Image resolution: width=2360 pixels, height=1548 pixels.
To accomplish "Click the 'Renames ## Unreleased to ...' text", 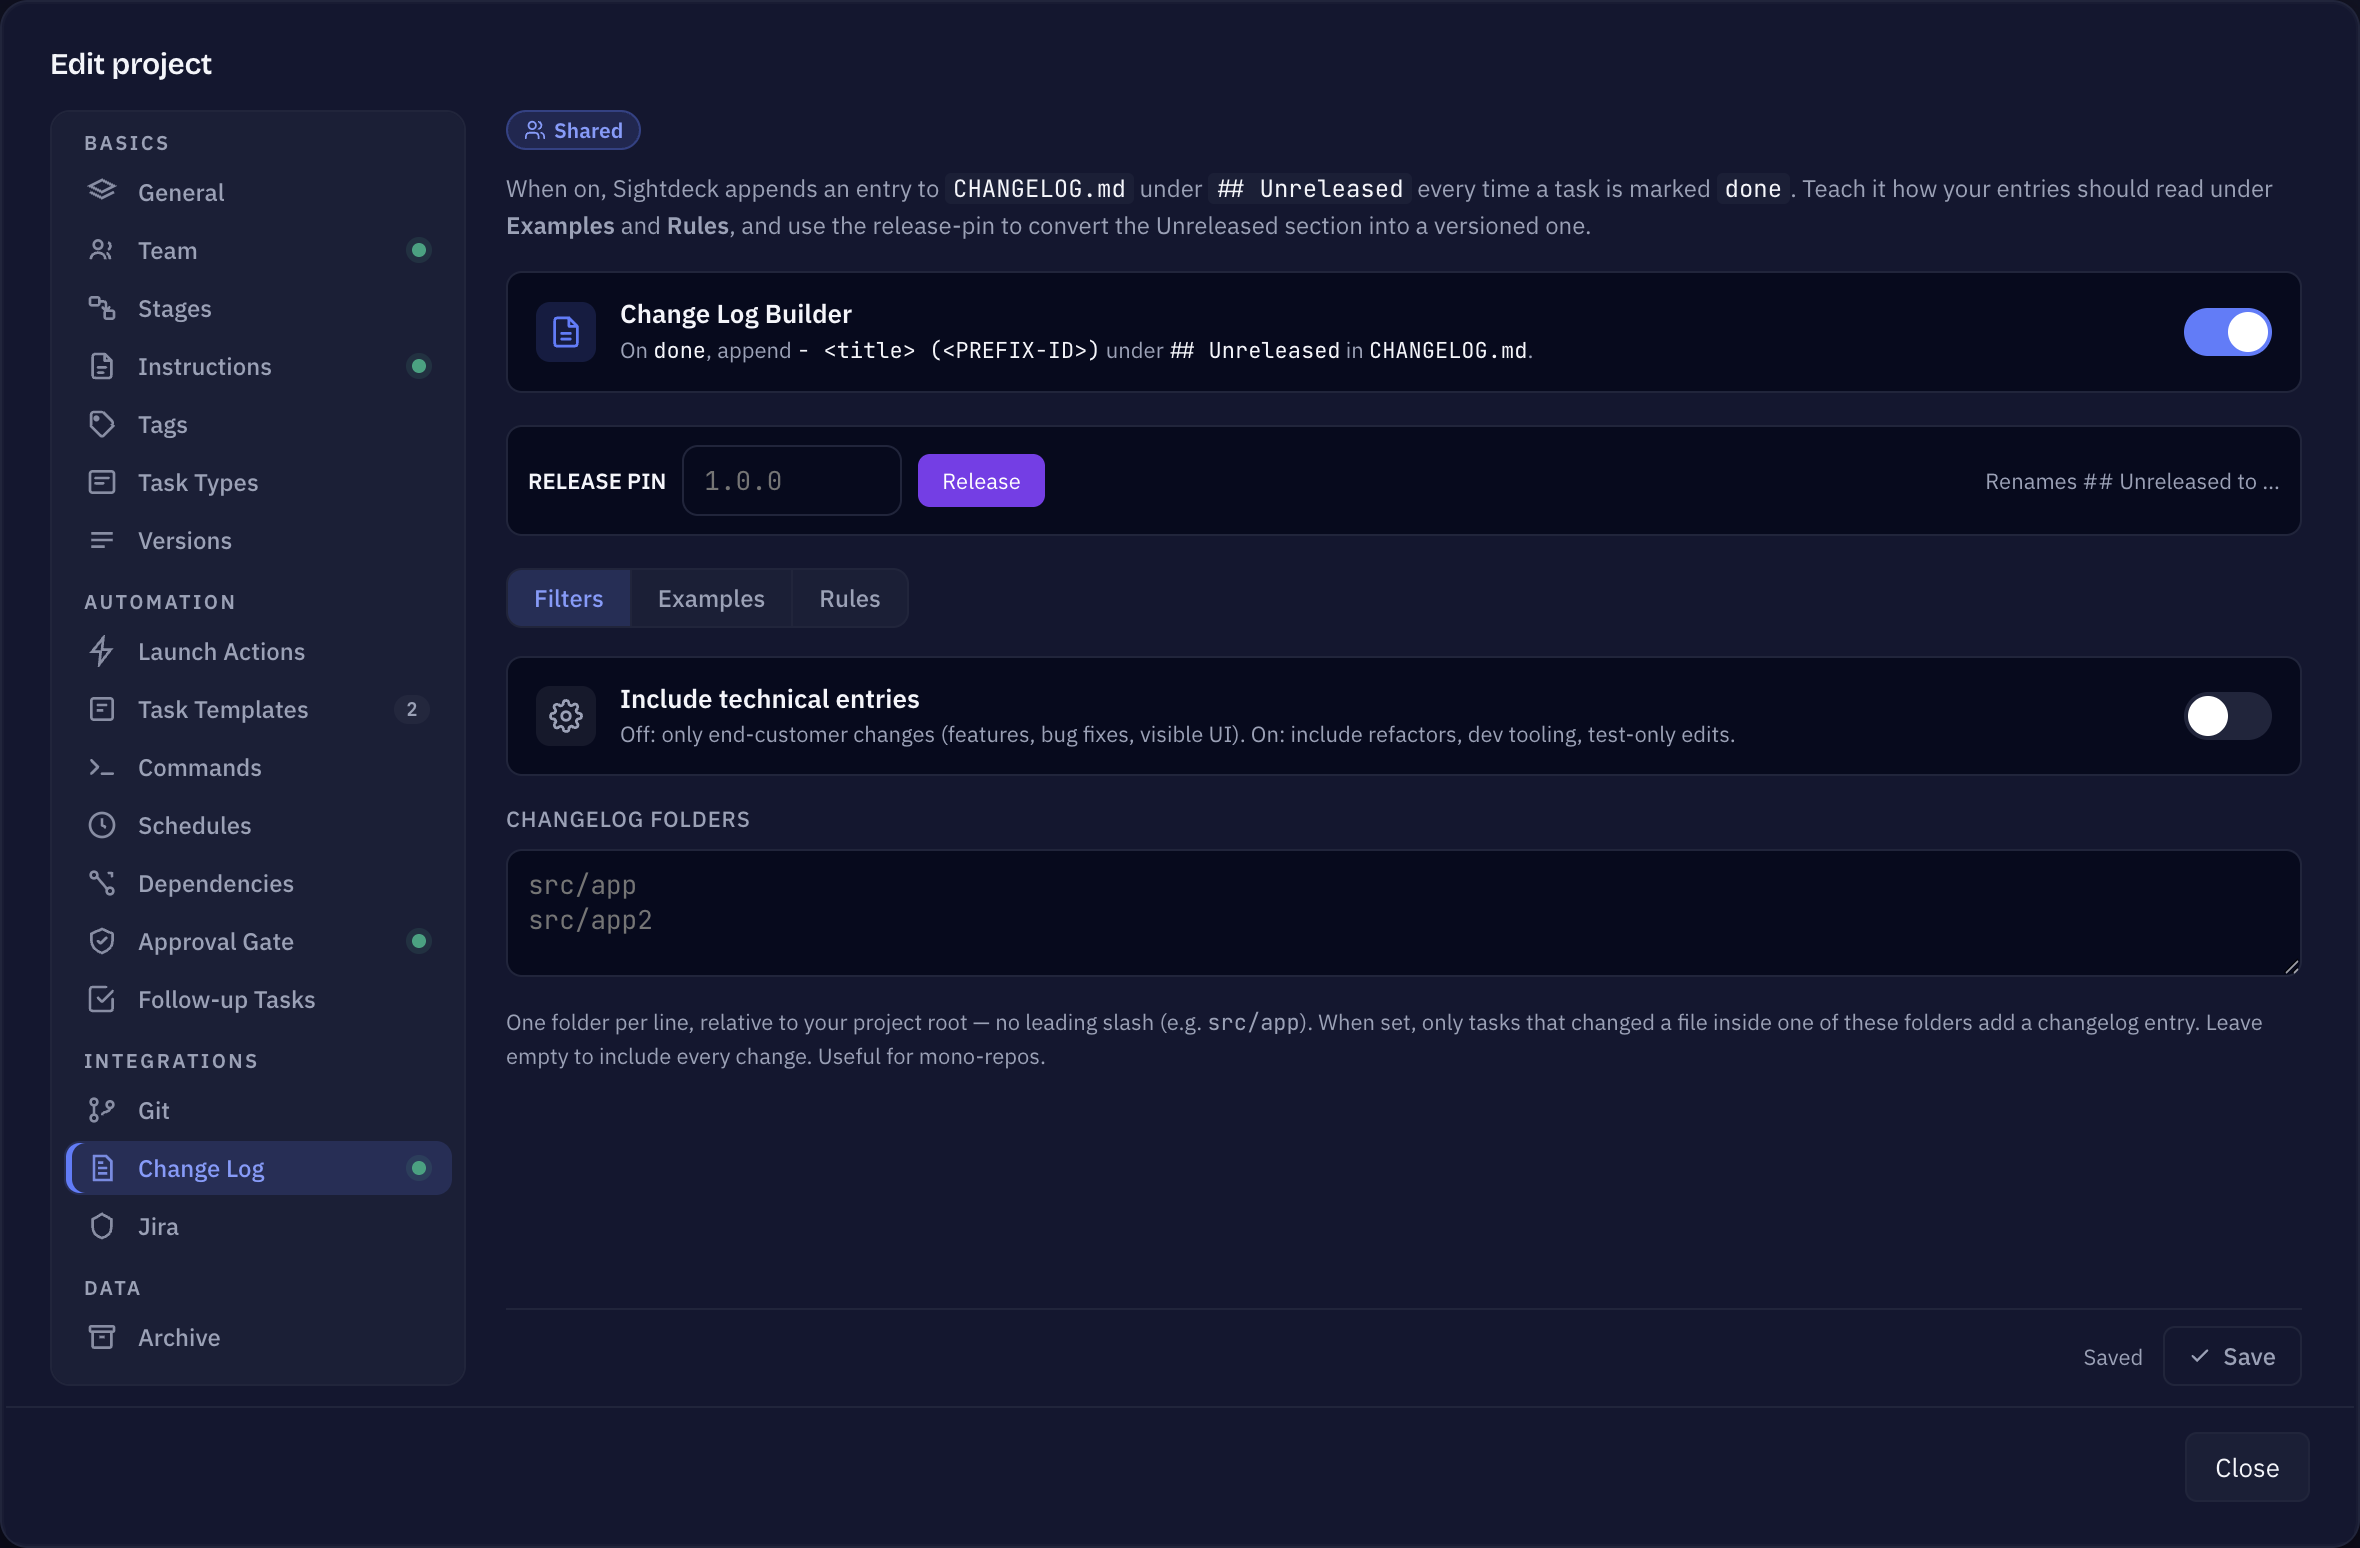I will coord(2132,481).
